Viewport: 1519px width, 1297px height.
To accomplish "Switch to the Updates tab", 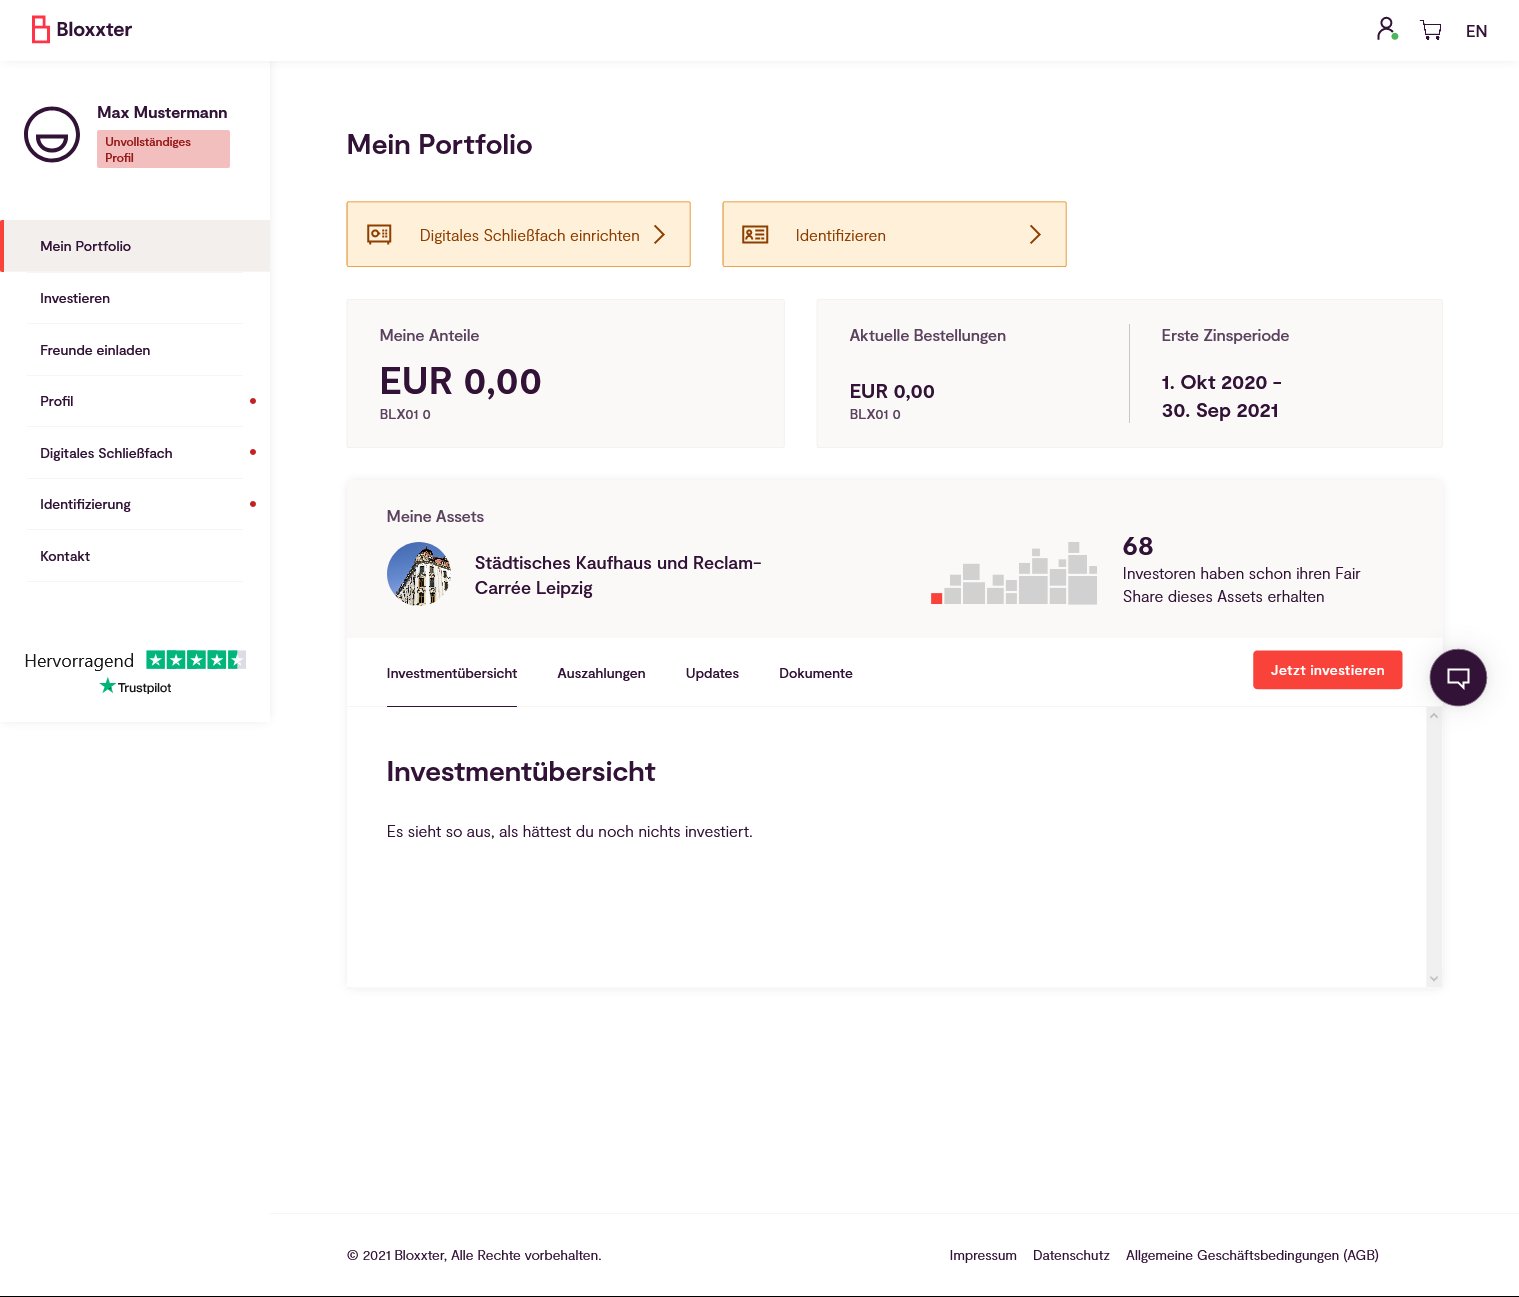I will pos(712,673).
